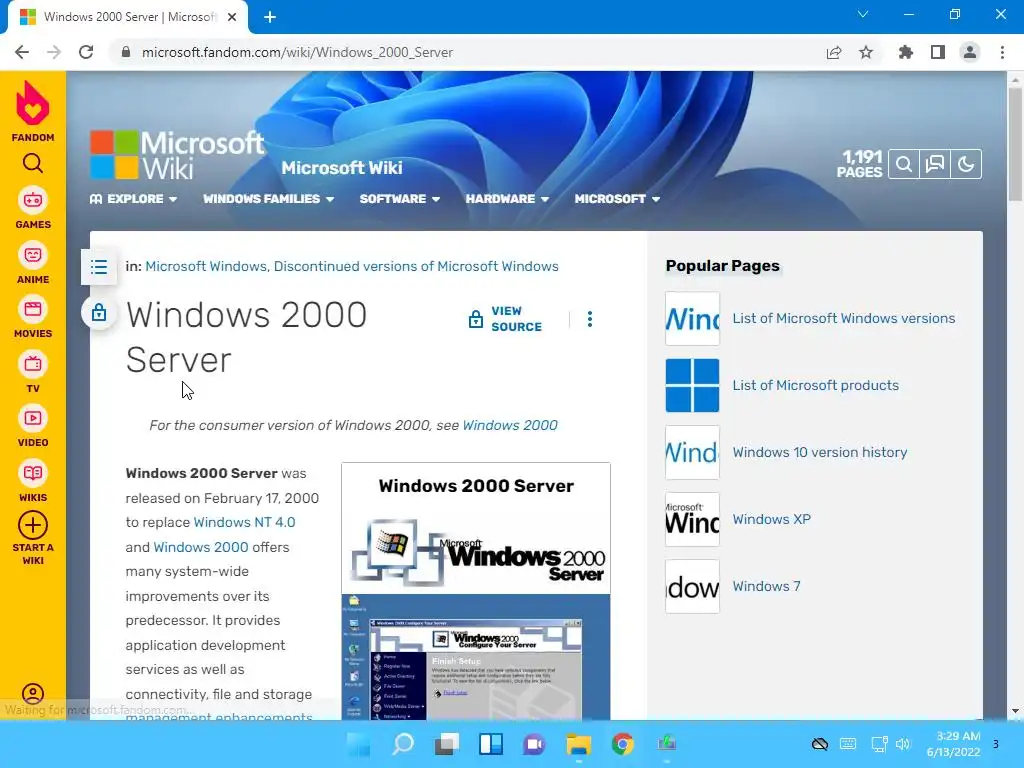Click the page protection lock icon
The height and width of the screenshot is (768, 1024).
[x=99, y=312]
